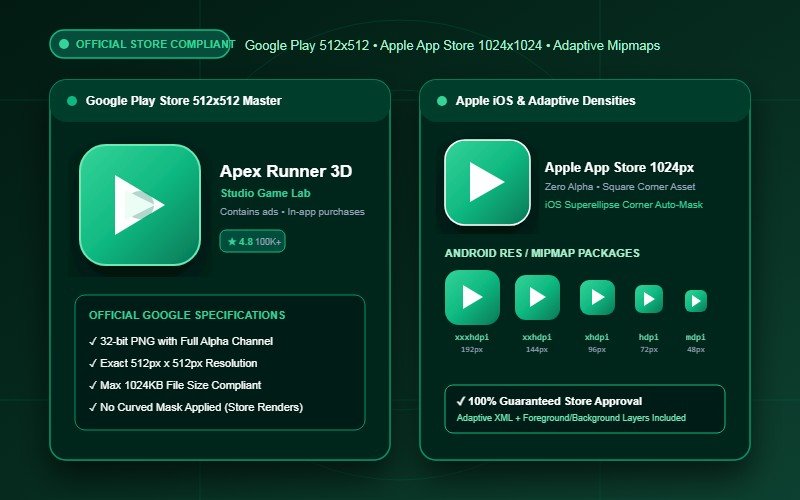Click the Official Google Specifications heading
This screenshot has width=800, height=500.
[187, 315]
